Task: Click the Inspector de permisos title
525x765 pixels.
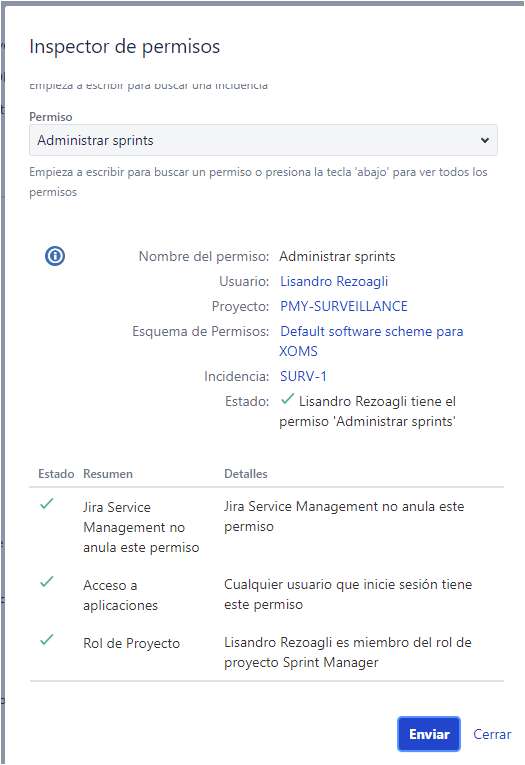Action: 124,47
